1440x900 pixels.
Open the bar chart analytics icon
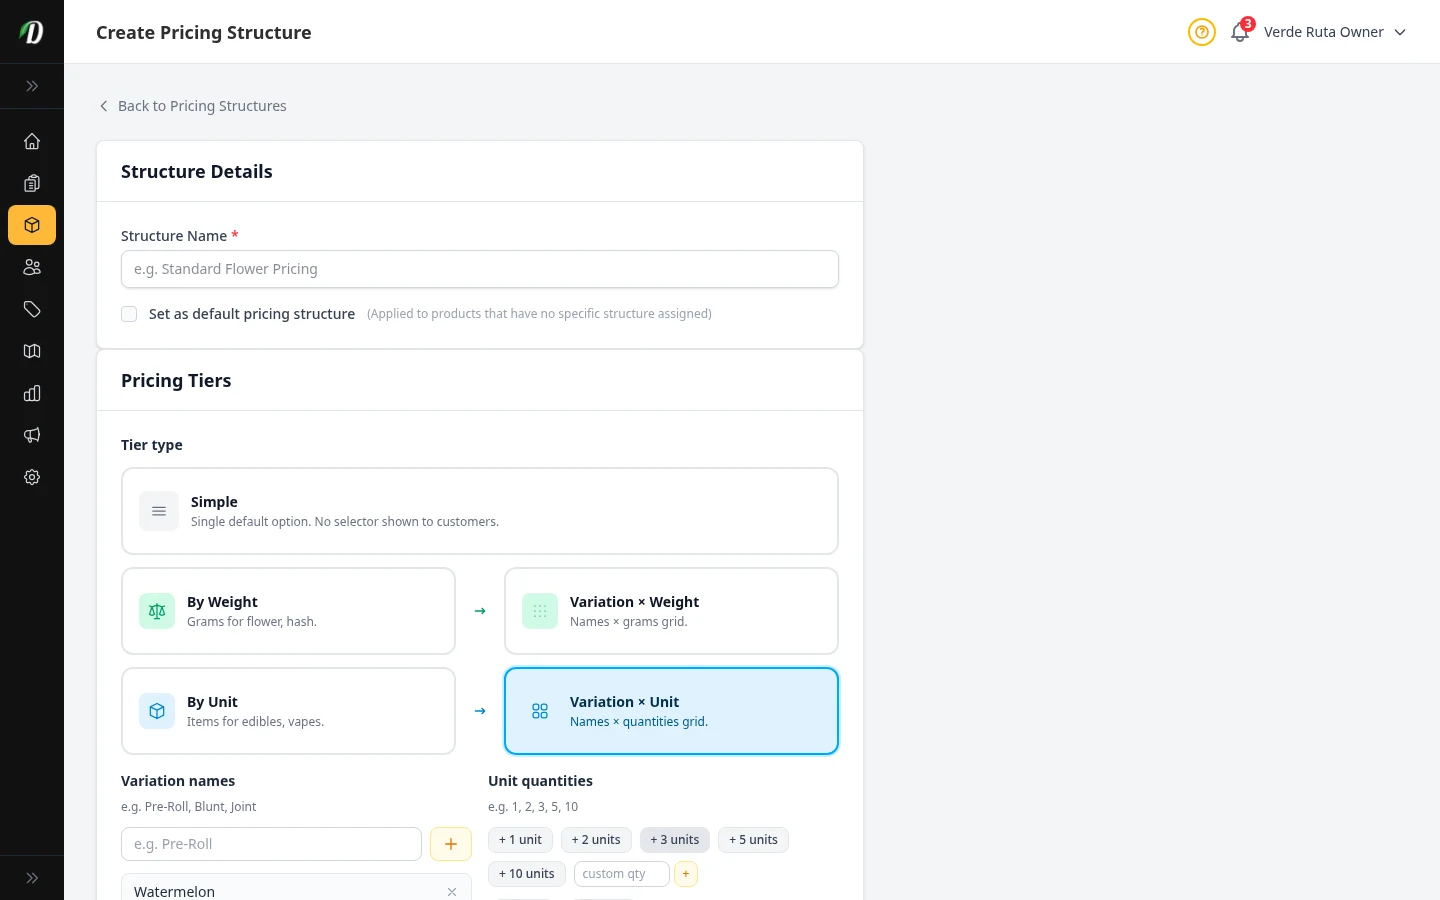point(32,393)
